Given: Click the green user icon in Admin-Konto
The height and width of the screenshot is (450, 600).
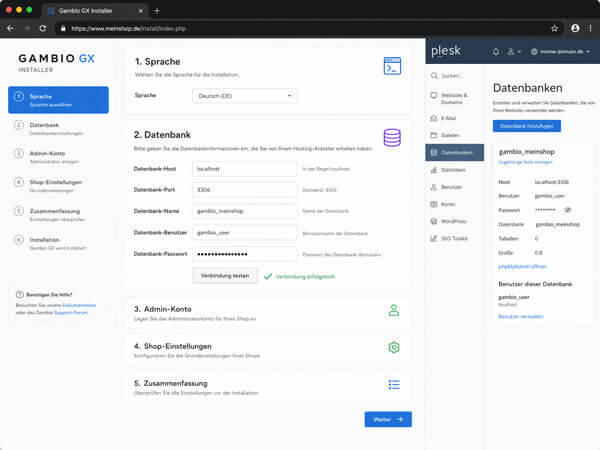Looking at the screenshot, I should 394,310.
